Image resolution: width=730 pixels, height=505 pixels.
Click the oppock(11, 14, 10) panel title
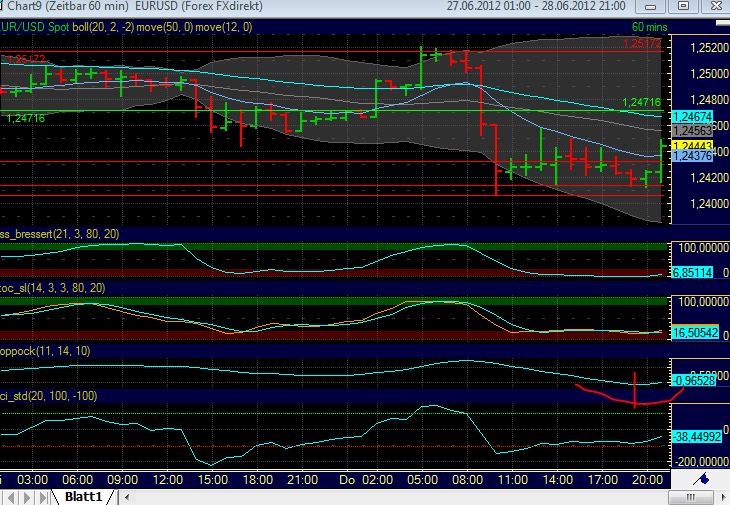45,351
